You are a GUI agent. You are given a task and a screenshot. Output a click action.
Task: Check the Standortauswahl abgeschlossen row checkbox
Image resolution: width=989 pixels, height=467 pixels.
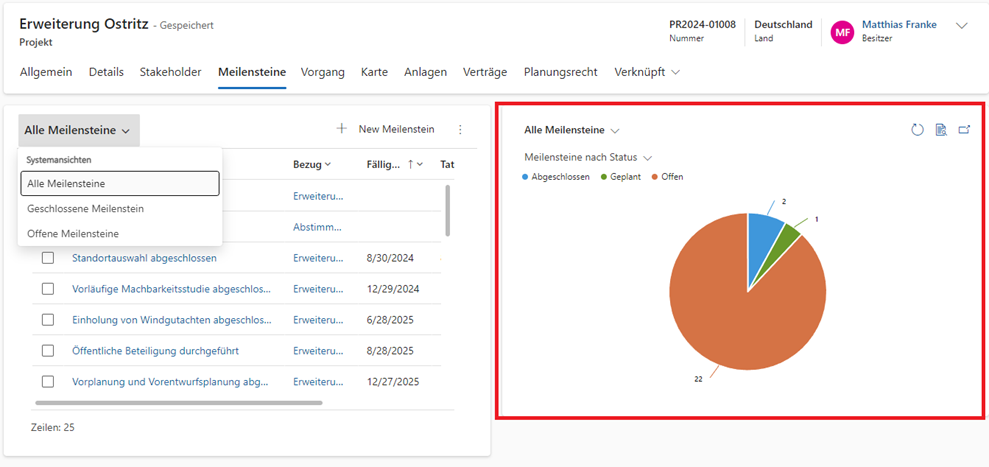pos(48,258)
